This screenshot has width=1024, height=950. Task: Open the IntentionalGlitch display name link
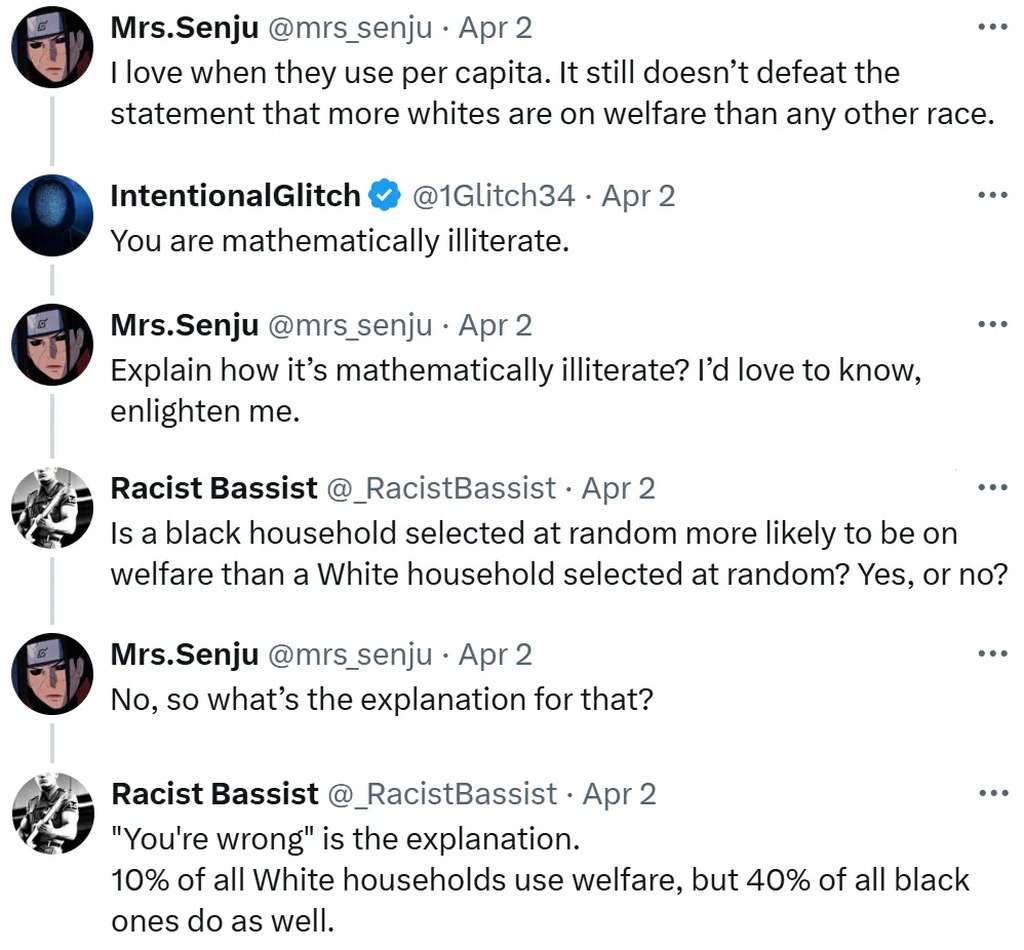[x=235, y=196]
